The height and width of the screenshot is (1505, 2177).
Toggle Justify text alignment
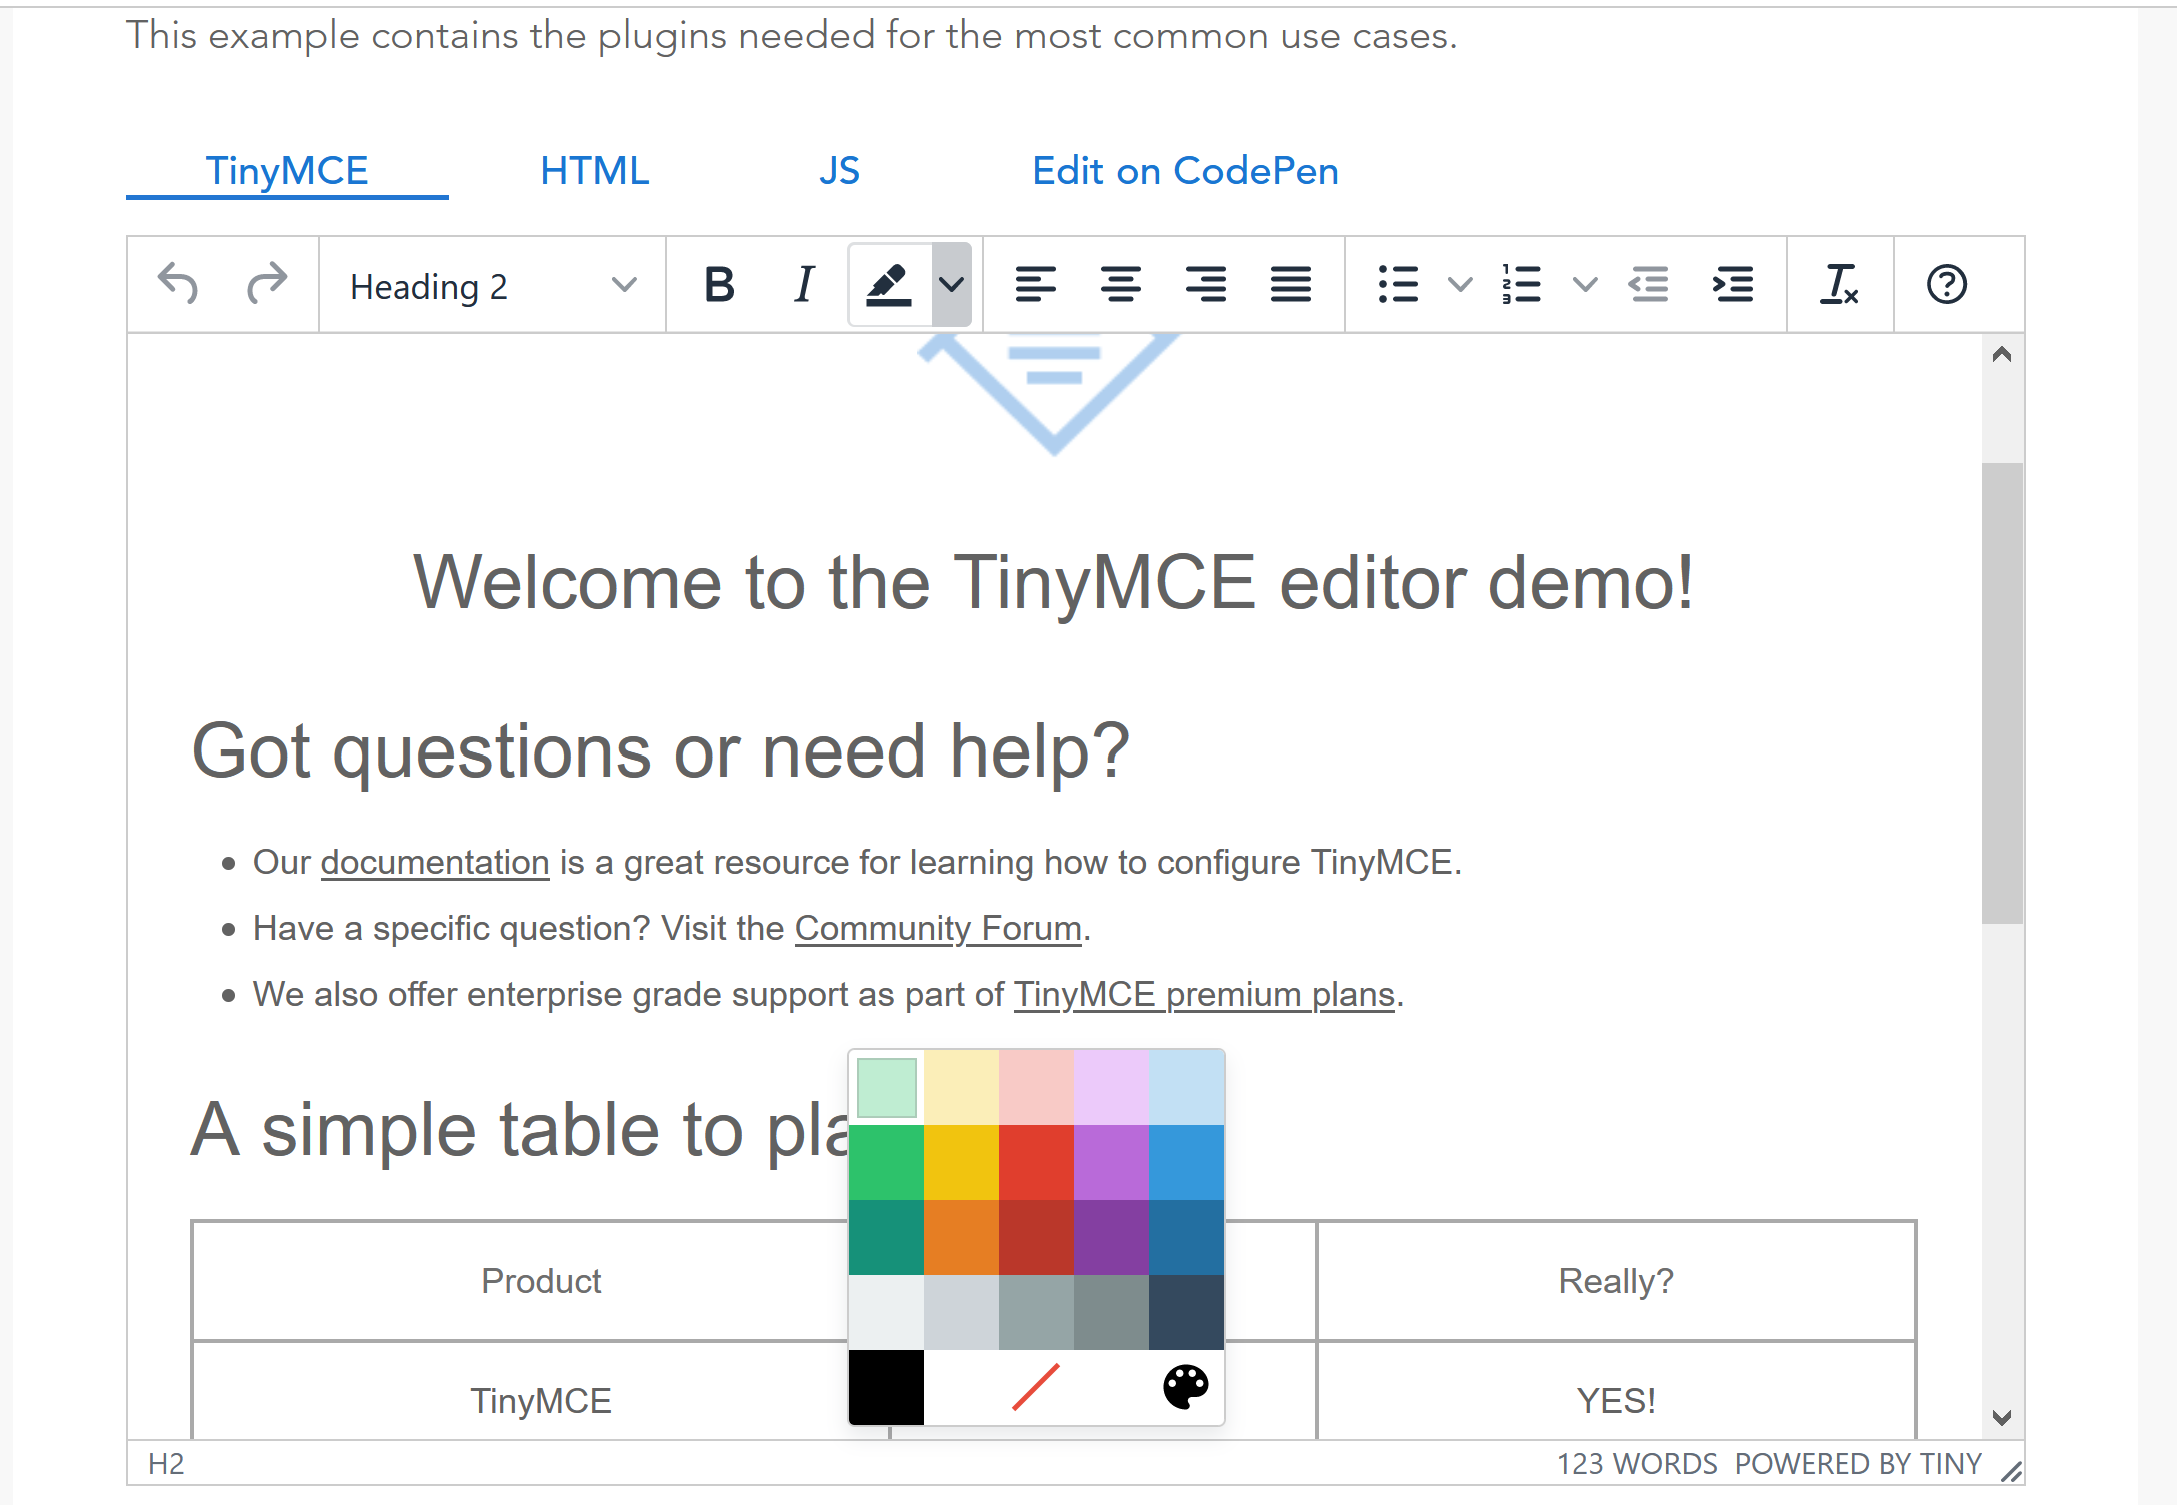point(1290,284)
